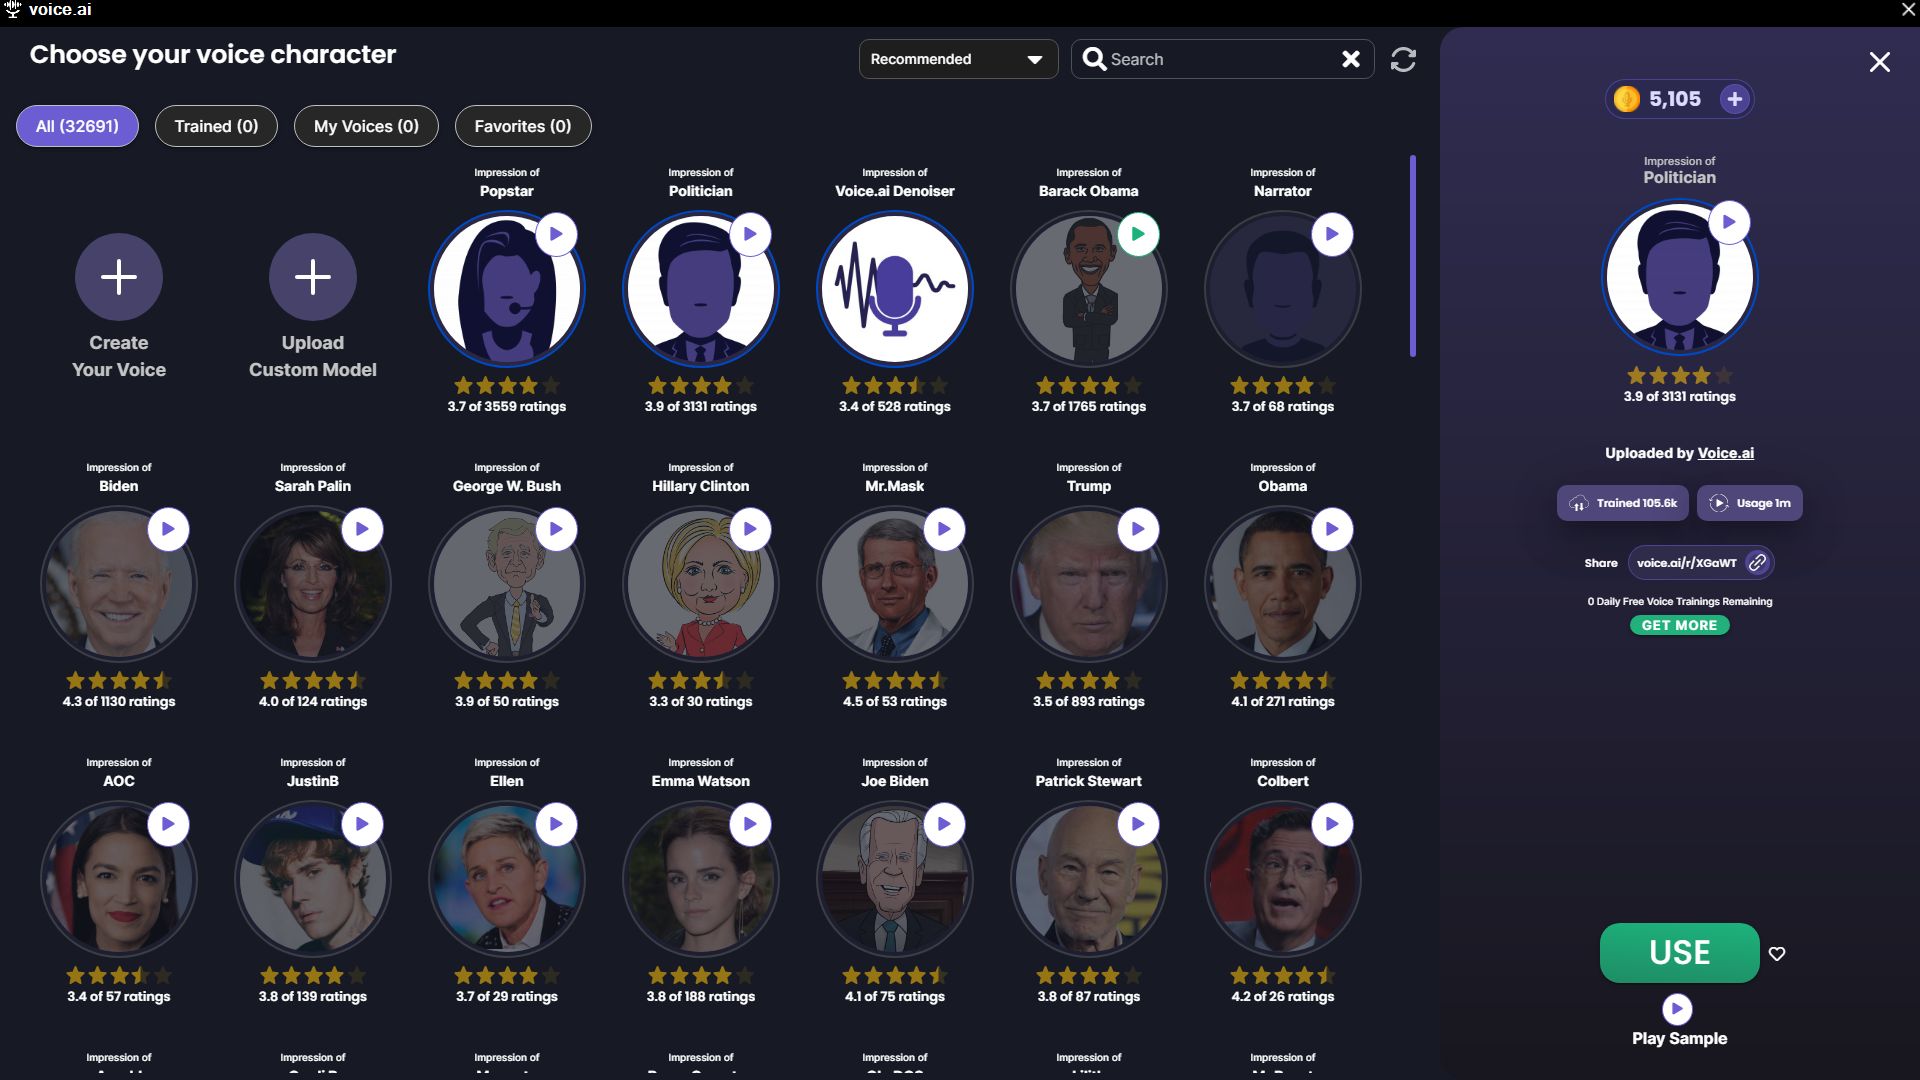
Task: Click the green USE button
Action: pos(1680,952)
